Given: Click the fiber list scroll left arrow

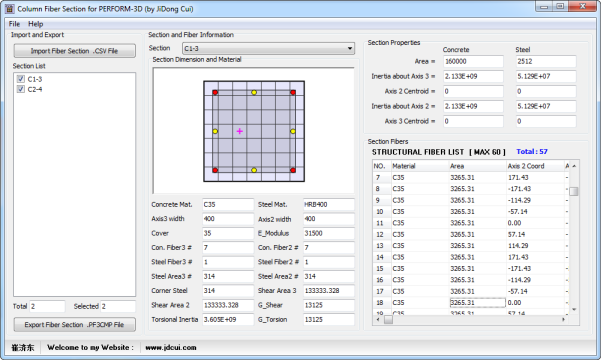Looking at the screenshot, I should pyautogui.click(x=378, y=319).
